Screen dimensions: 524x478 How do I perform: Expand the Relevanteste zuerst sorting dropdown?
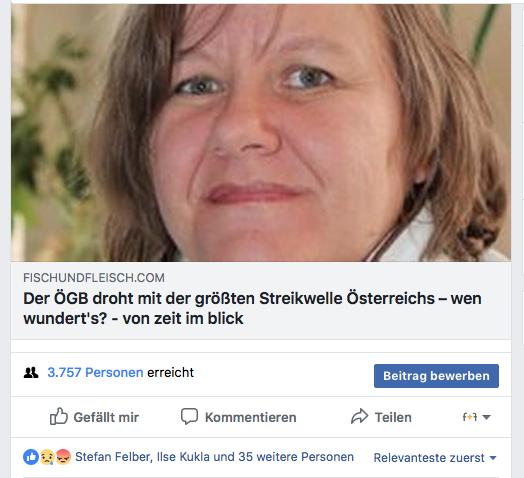435,458
